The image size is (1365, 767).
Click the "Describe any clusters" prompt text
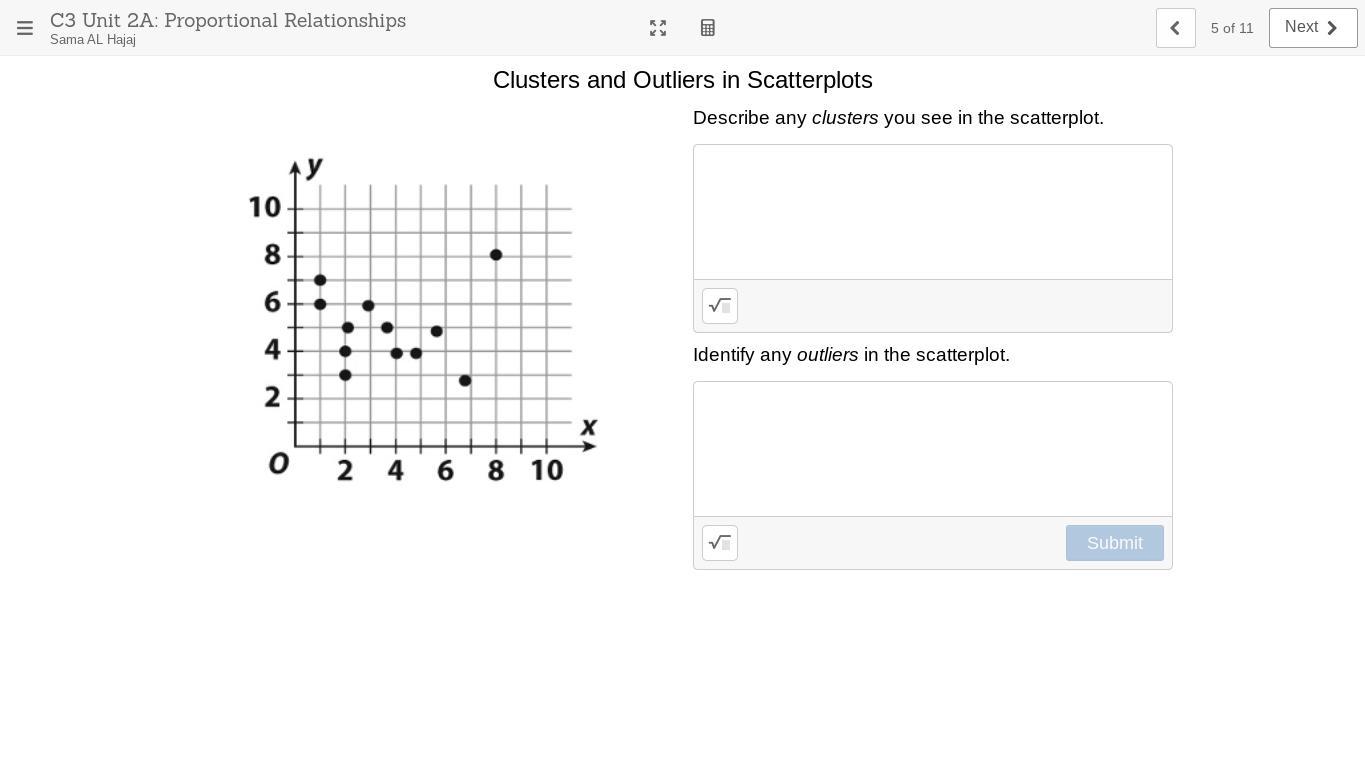[898, 118]
